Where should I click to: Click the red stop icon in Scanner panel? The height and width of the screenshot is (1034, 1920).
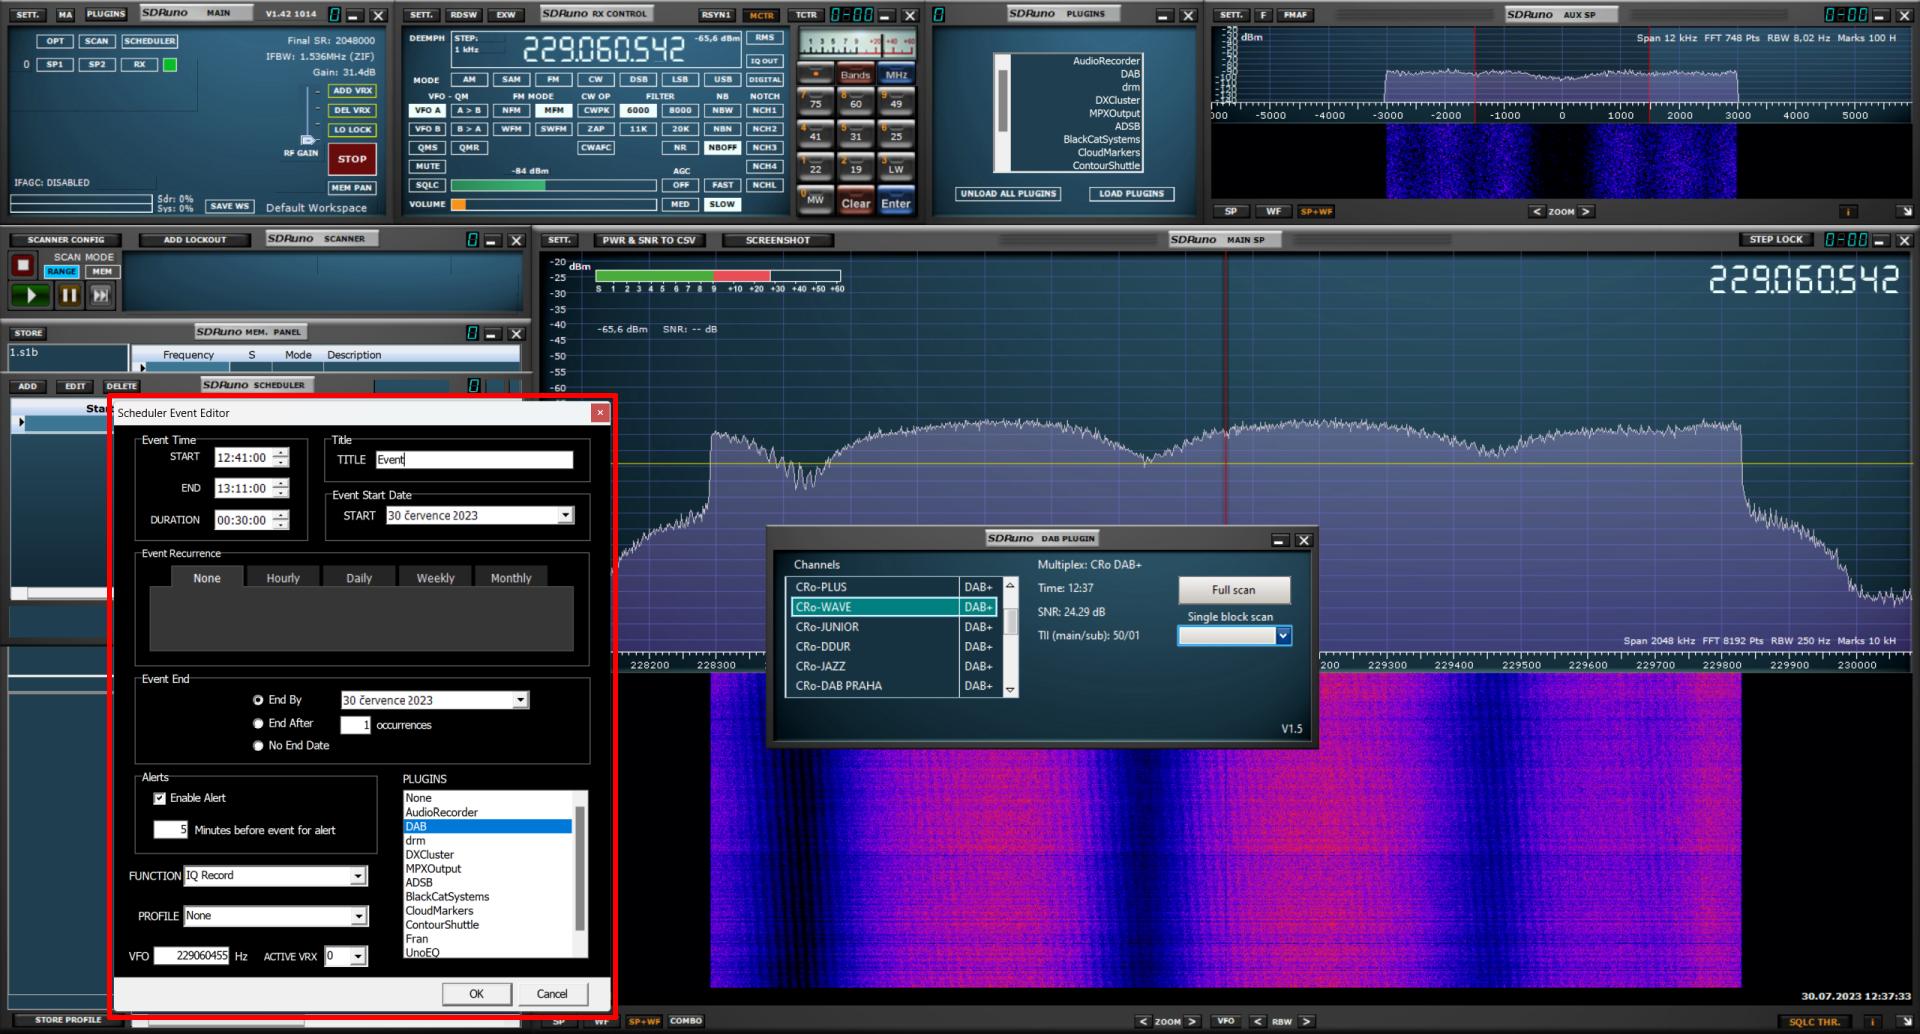pyautogui.click(x=23, y=265)
